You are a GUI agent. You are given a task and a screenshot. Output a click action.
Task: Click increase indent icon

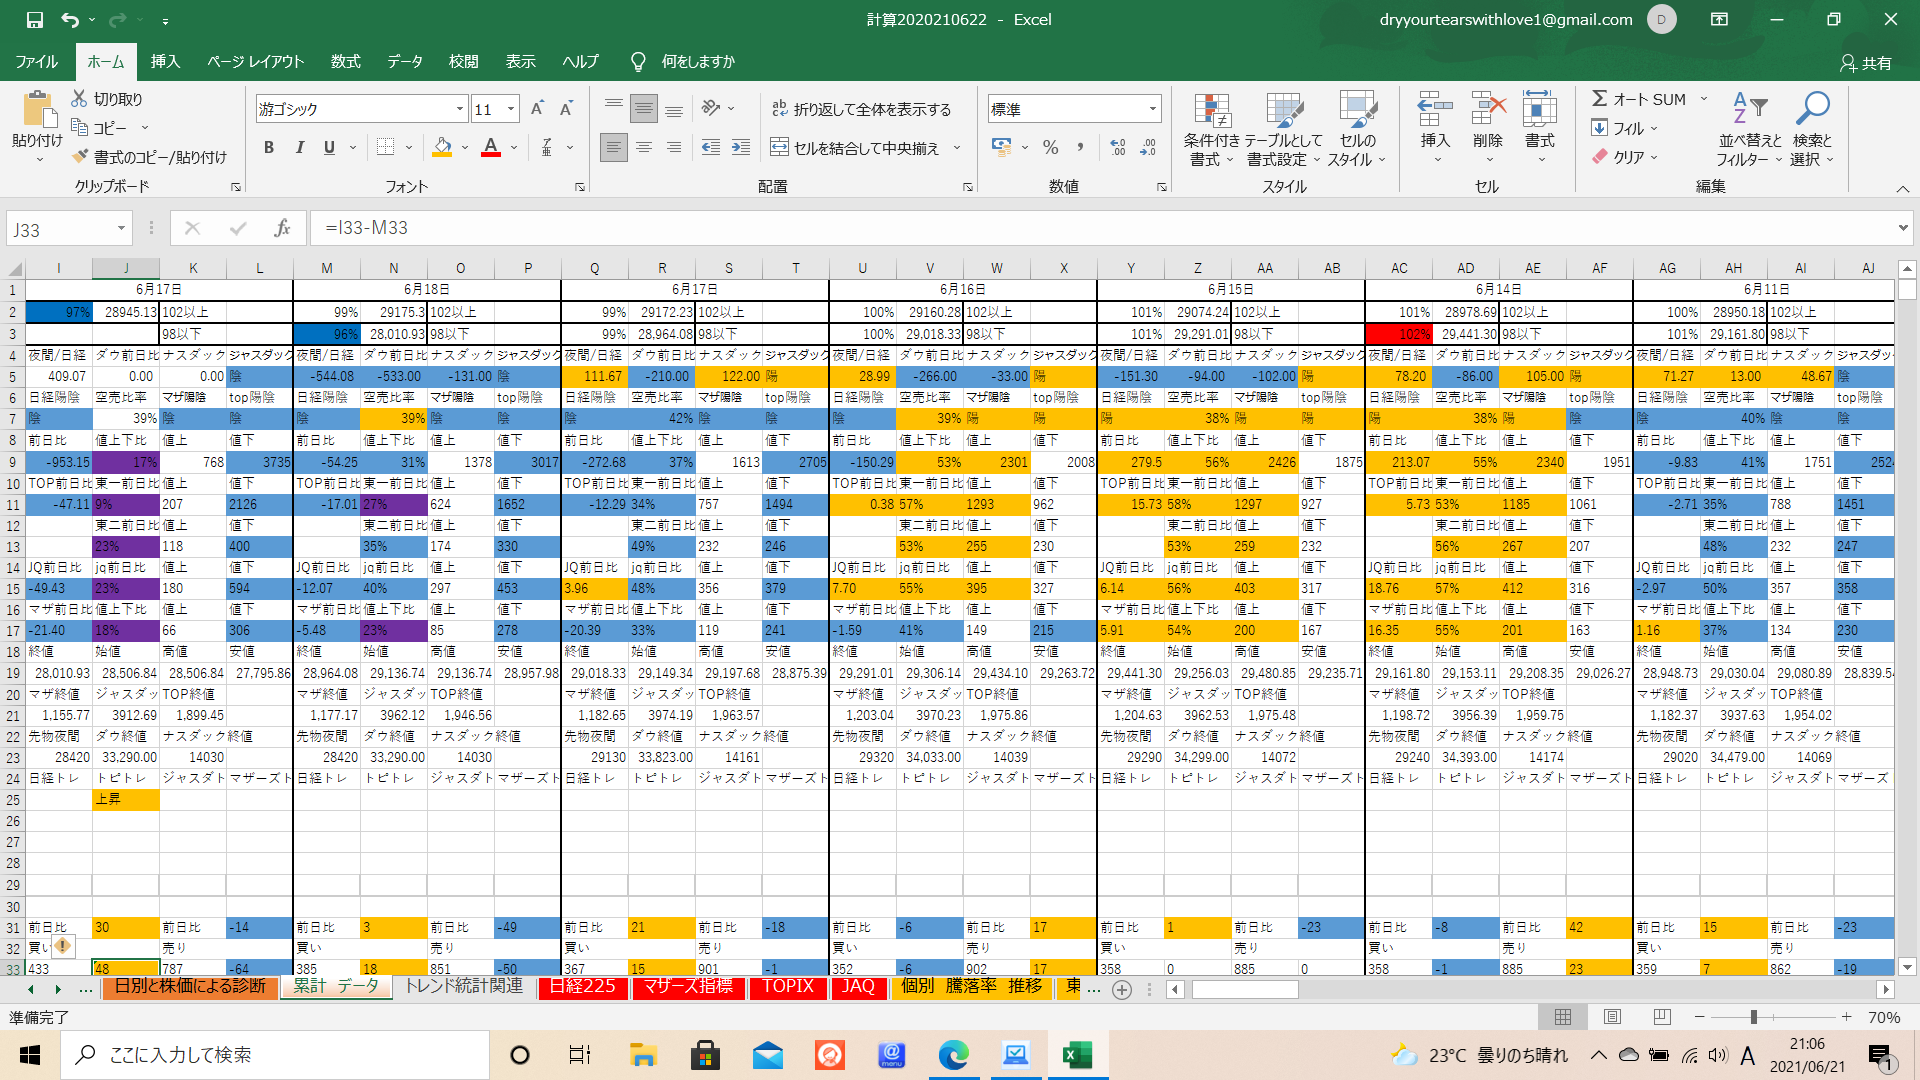(741, 148)
